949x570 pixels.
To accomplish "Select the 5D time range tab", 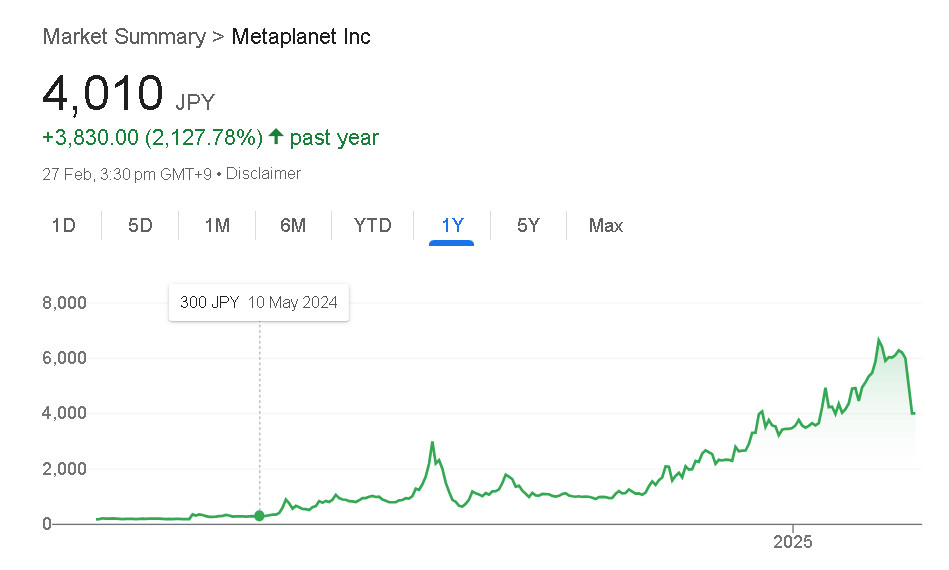I will pos(140,225).
